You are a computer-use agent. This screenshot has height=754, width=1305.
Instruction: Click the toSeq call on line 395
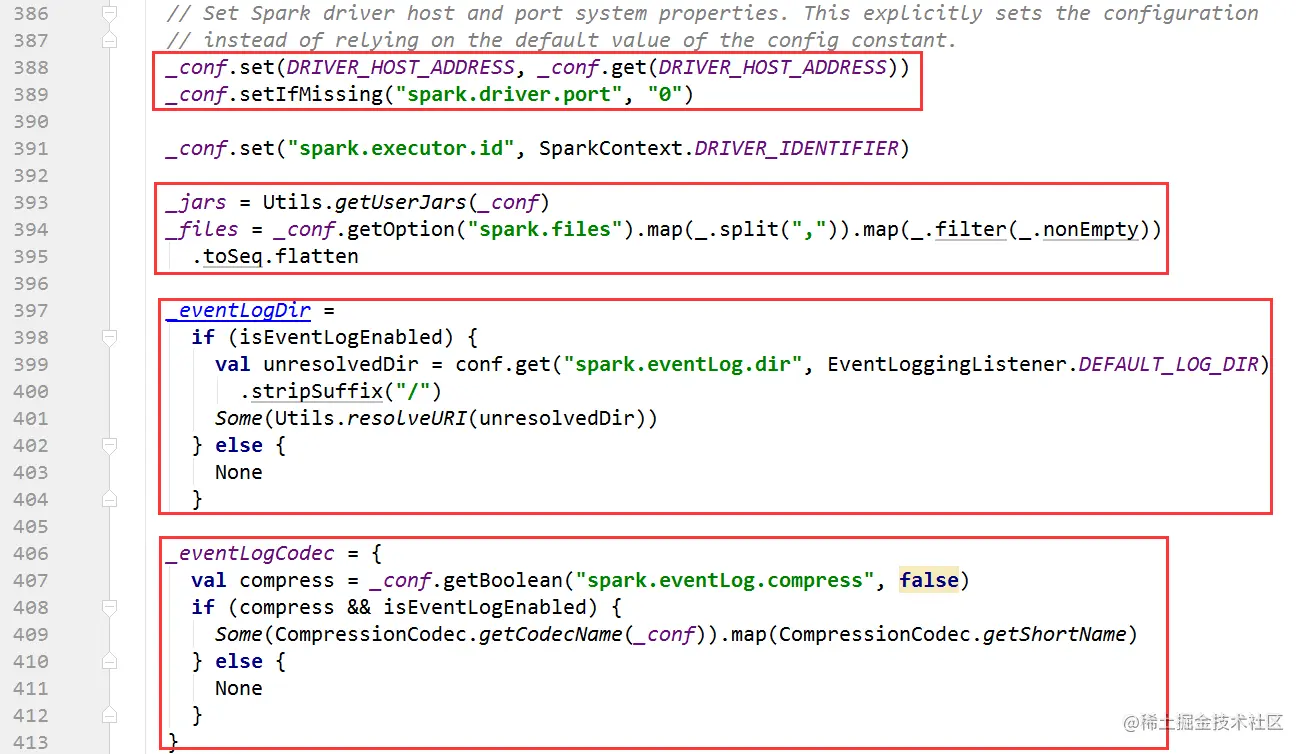pos(233,257)
